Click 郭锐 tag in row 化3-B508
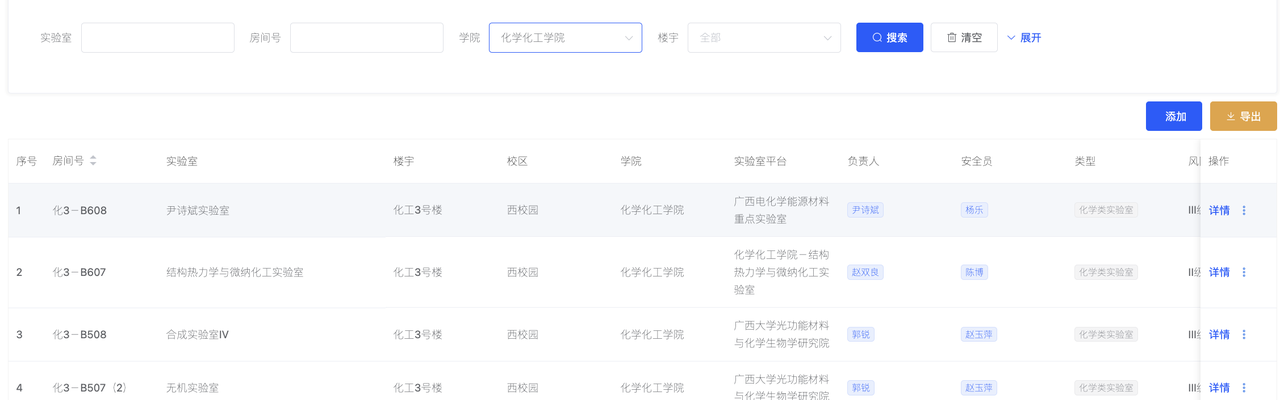The width and height of the screenshot is (1280, 400). pyautogui.click(x=860, y=334)
